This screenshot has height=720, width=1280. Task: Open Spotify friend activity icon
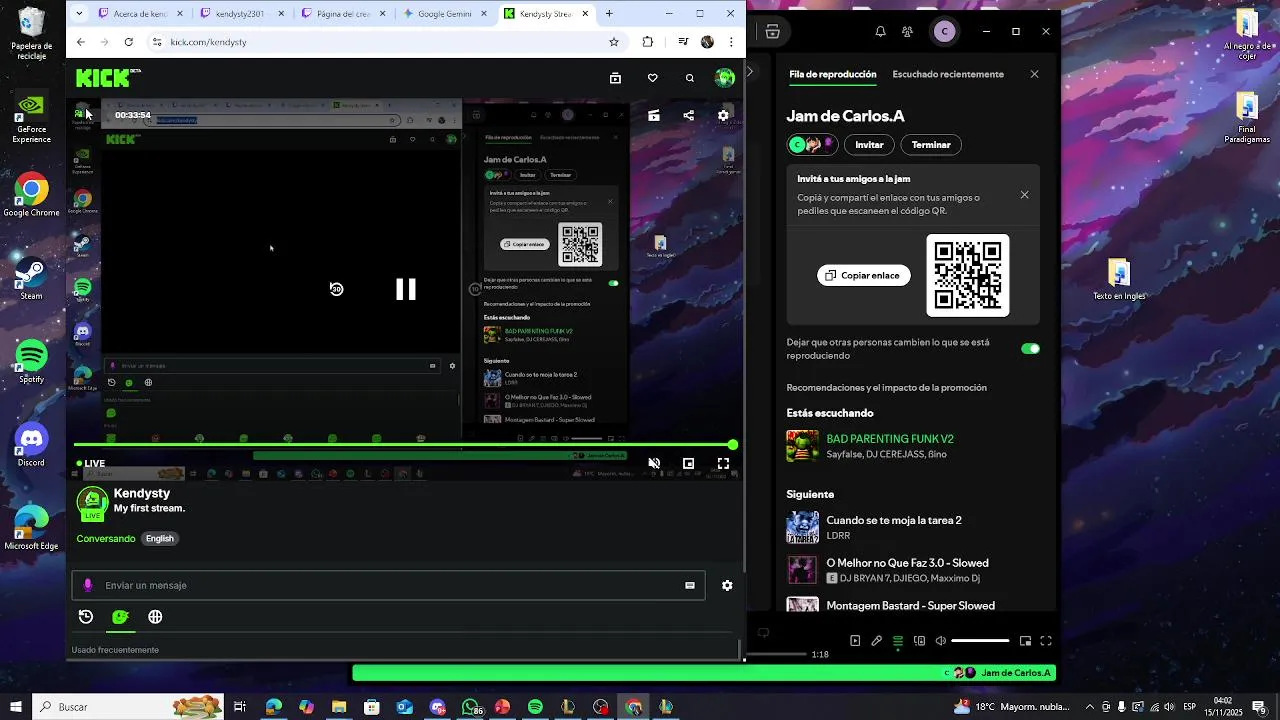907,32
